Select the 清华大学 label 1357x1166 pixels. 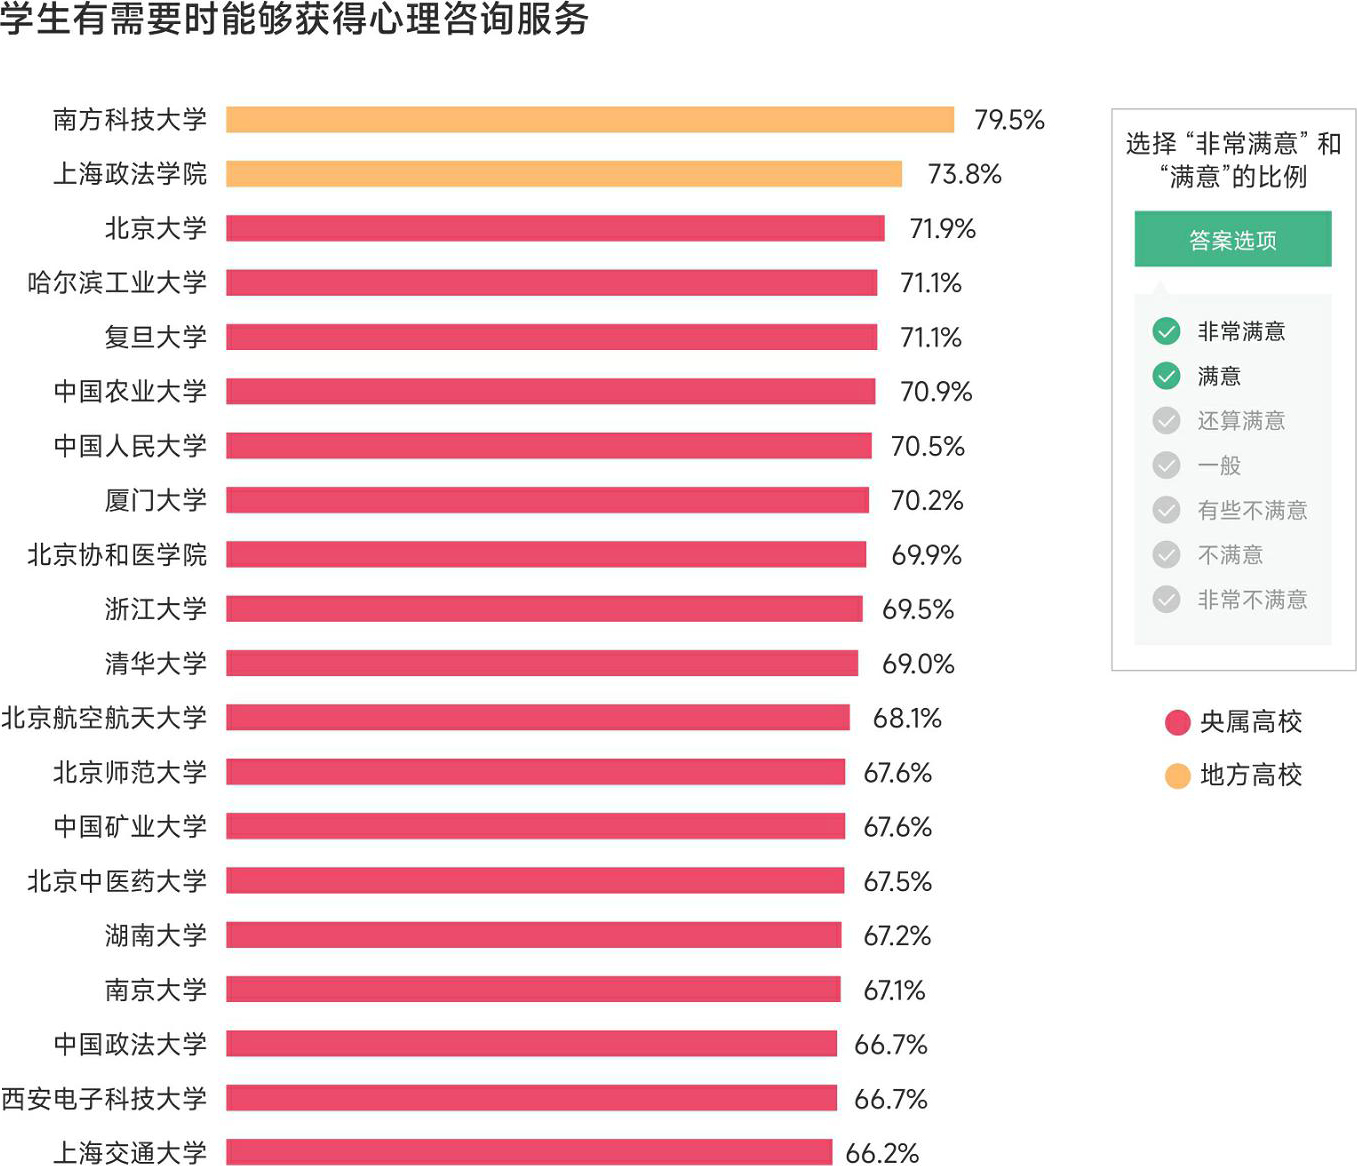156,663
